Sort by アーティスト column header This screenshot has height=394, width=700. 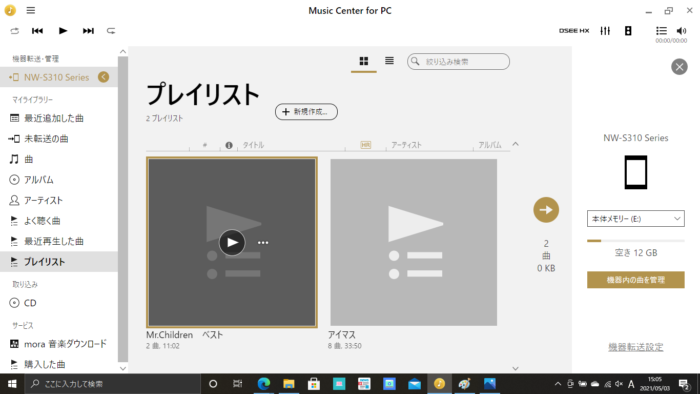coord(406,145)
